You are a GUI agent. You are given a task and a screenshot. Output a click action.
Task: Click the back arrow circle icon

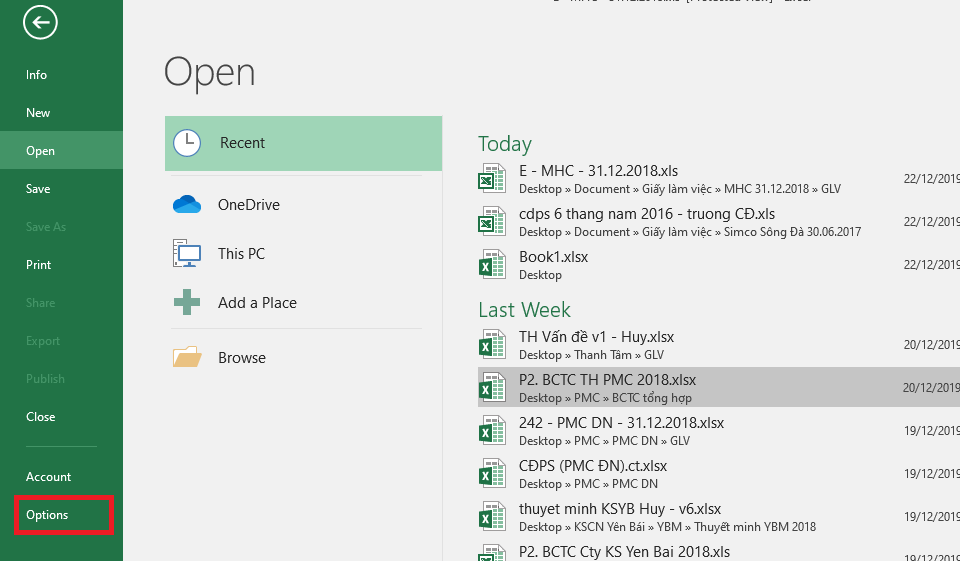click(x=41, y=22)
